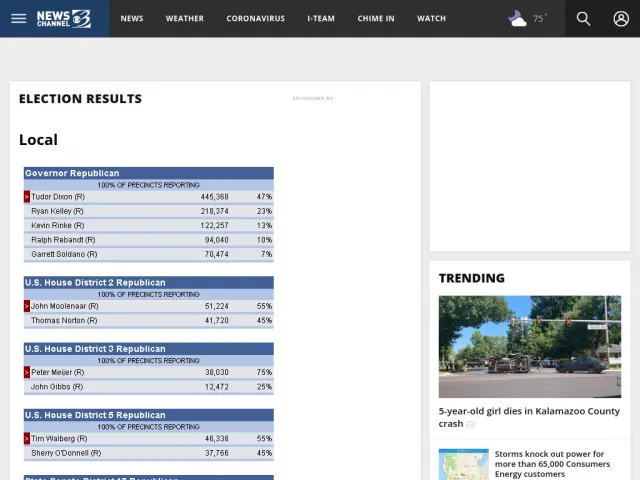Click the winner arrow marker beside Peter Meijer
The image size is (640, 480).
pyautogui.click(x=27, y=372)
